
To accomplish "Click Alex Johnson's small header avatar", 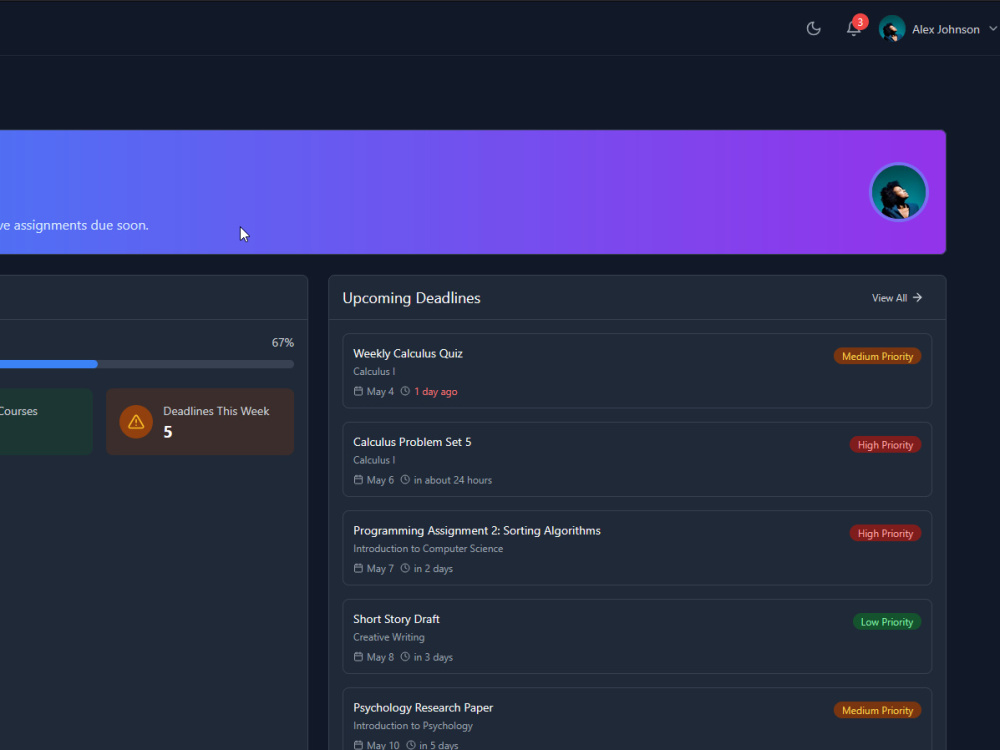I will [x=892, y=29].
